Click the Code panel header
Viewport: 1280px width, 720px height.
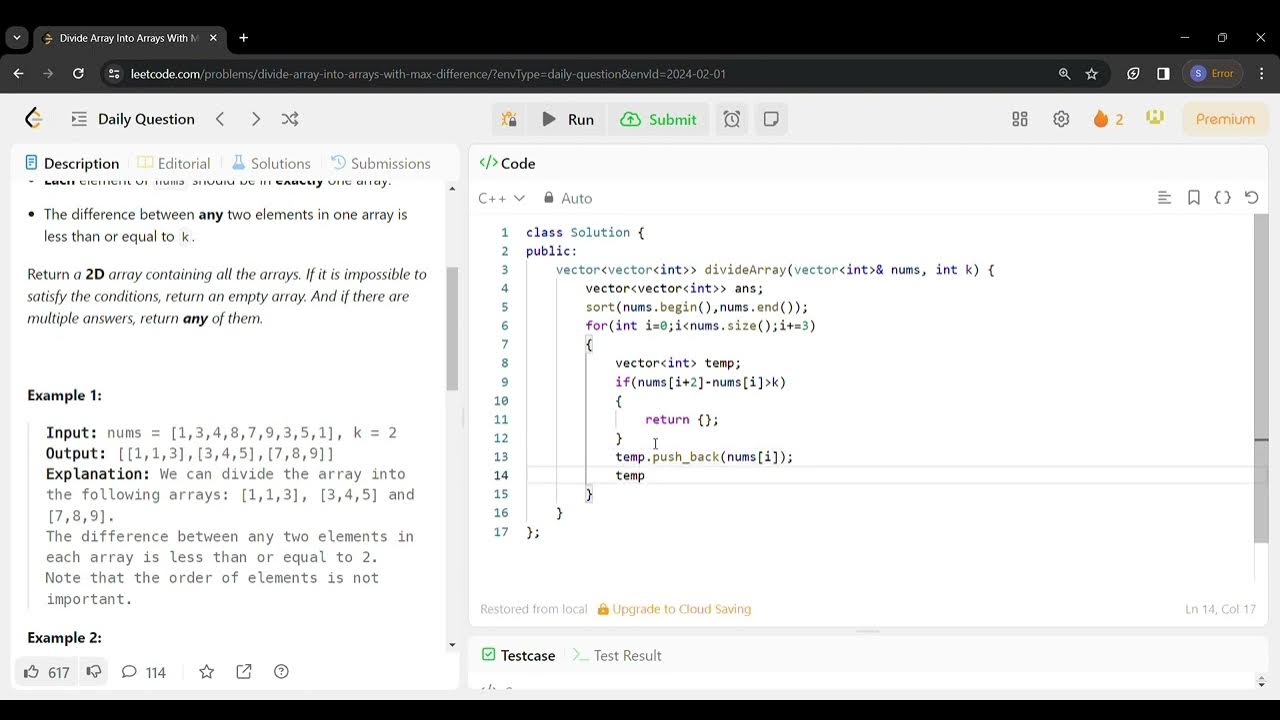(x=508, y=163)
